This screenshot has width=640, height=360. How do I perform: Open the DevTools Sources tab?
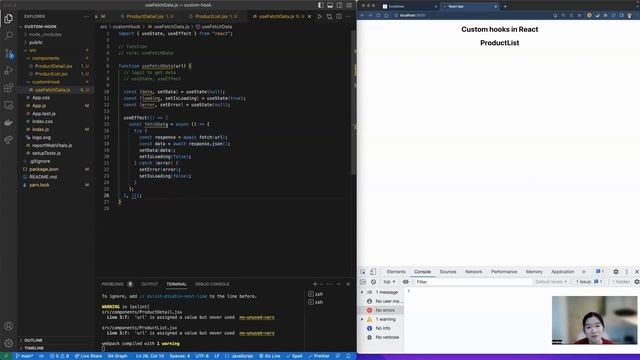pyautogui.click(x=448, y=271)
